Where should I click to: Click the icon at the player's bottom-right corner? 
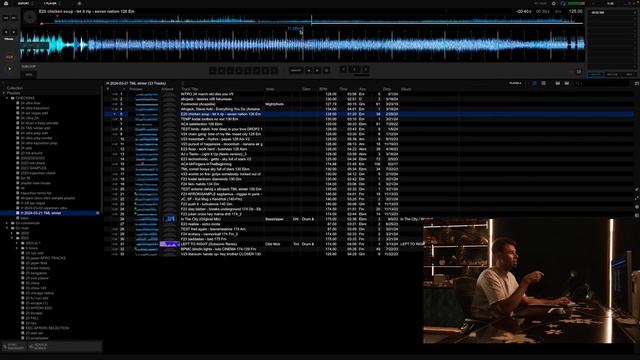pos(579,72)
